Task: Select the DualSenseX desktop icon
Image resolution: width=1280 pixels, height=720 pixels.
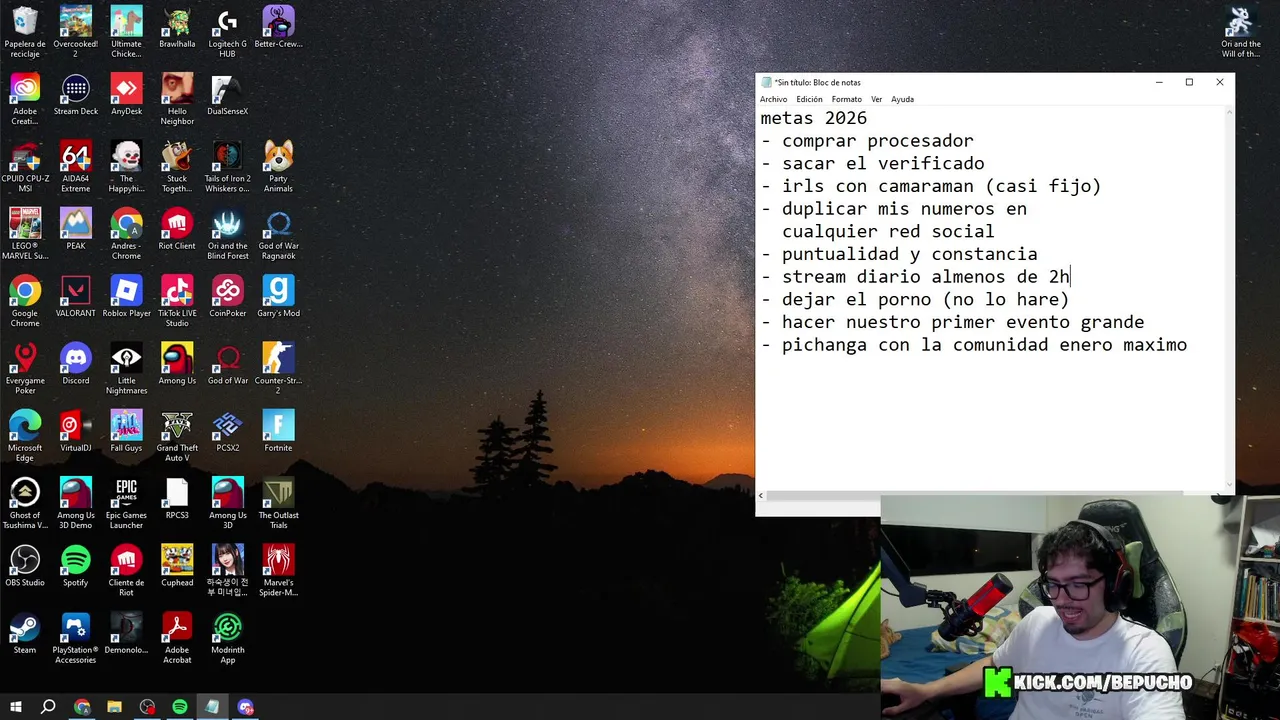Action: [x=227, y=95]
